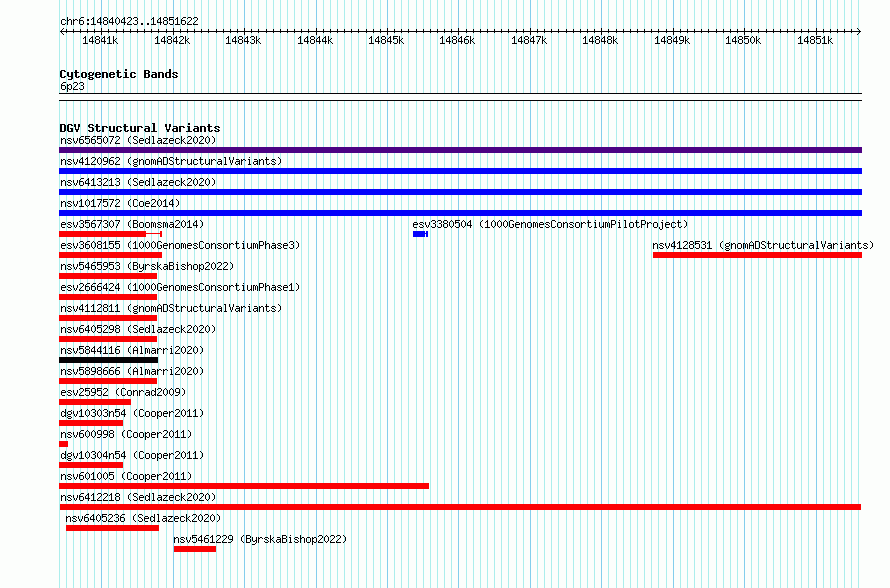
Task: Click the blue bar under nsv6413213
Action: [x=460, y=192]
